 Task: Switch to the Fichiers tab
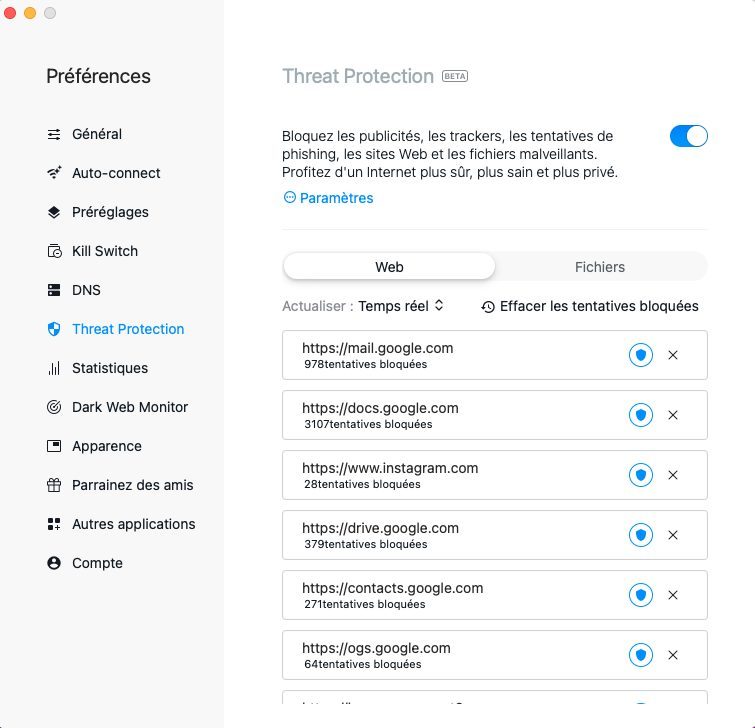(x=600, y=267)
